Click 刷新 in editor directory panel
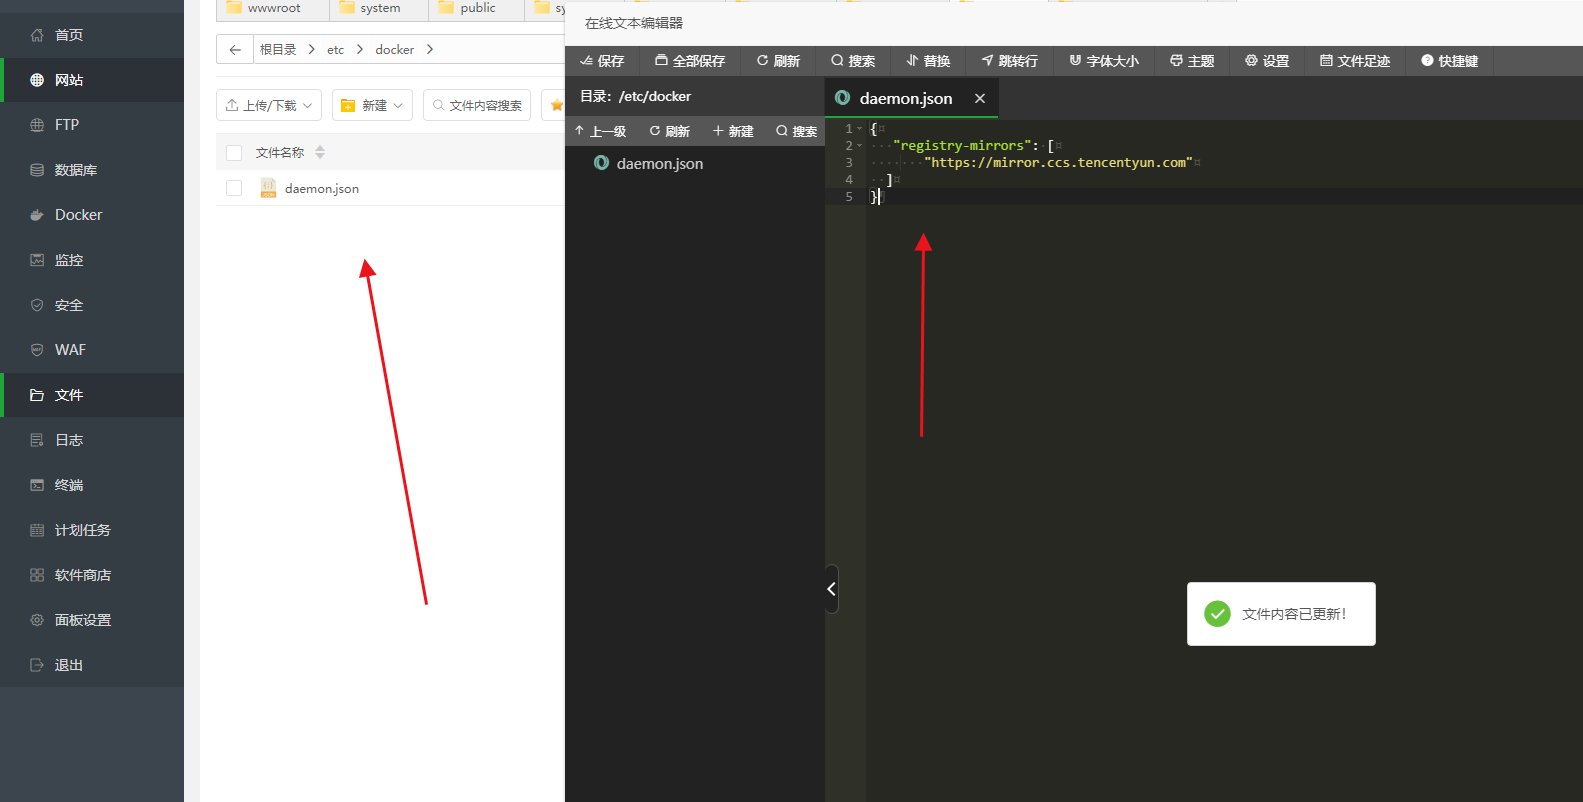 pos(670,131)
